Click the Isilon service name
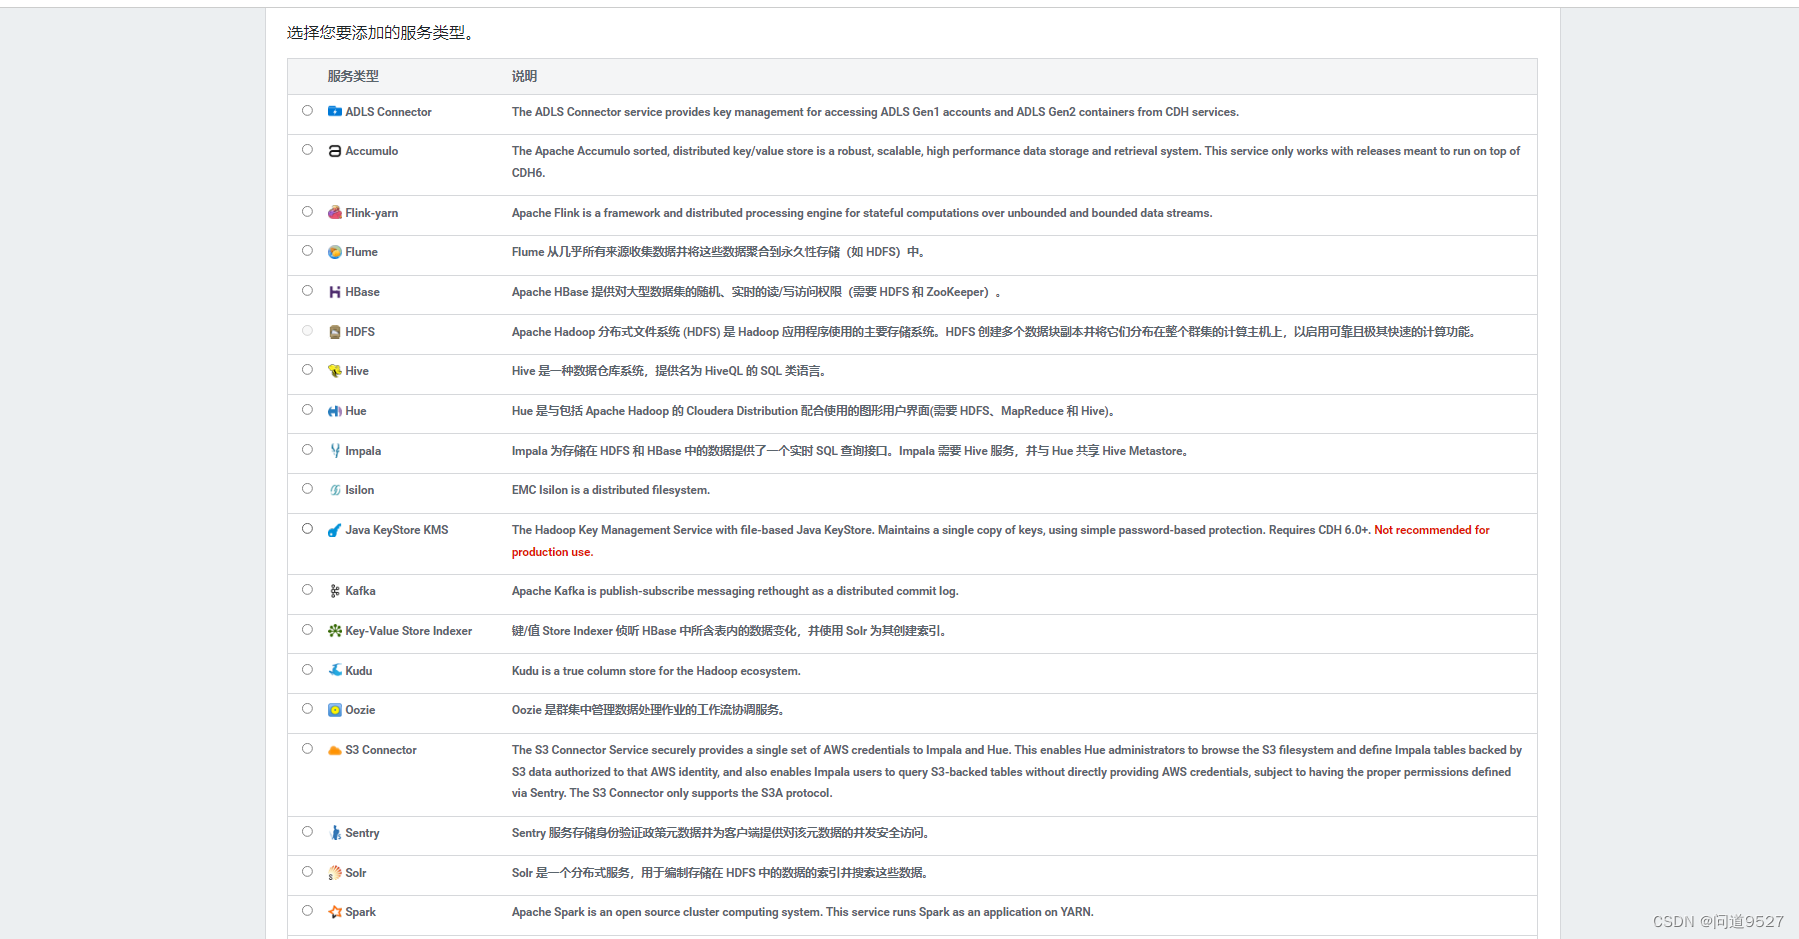1799x939 pixels. (x=359, y=490)
